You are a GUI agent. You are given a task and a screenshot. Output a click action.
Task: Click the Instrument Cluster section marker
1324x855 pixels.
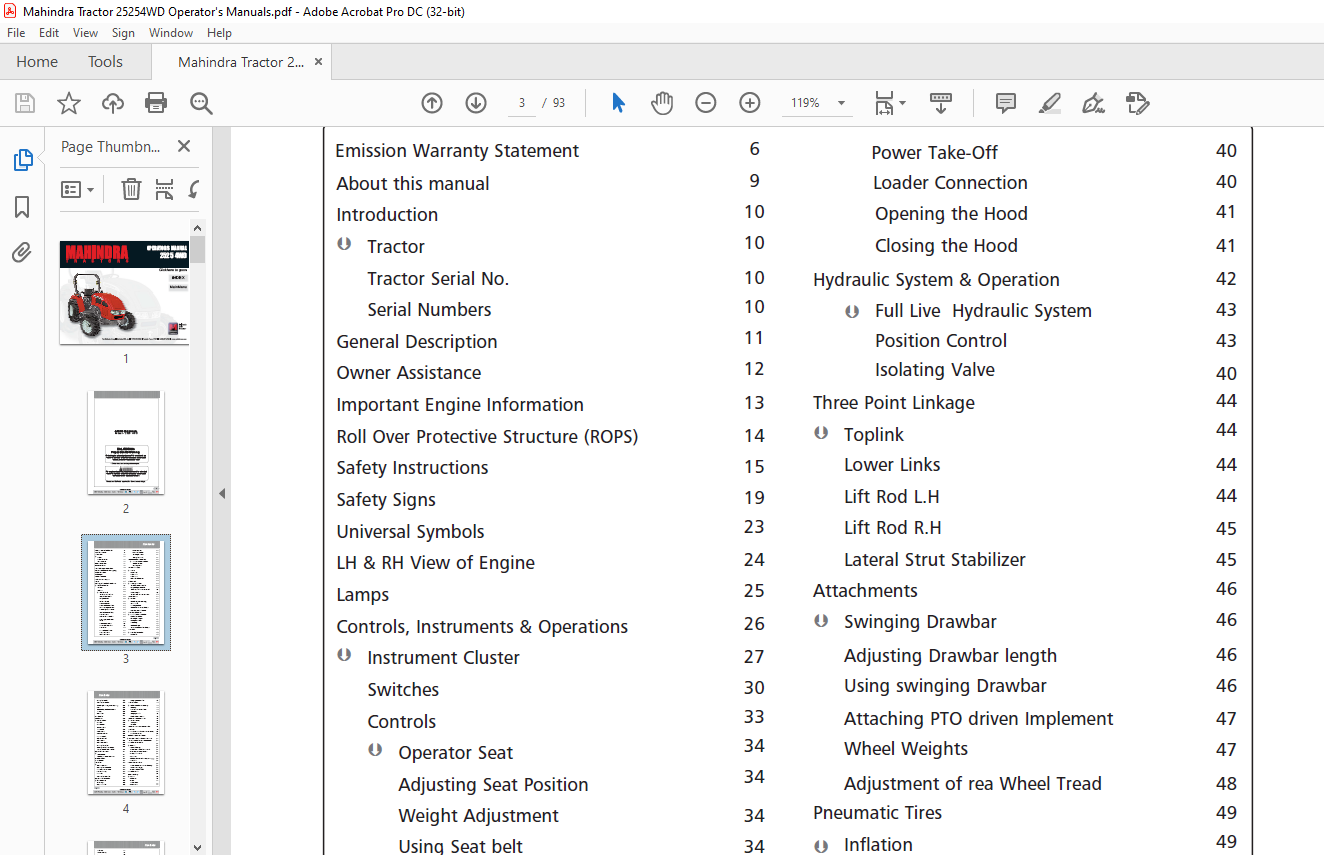pyautogui.click(x=344, y=655)
